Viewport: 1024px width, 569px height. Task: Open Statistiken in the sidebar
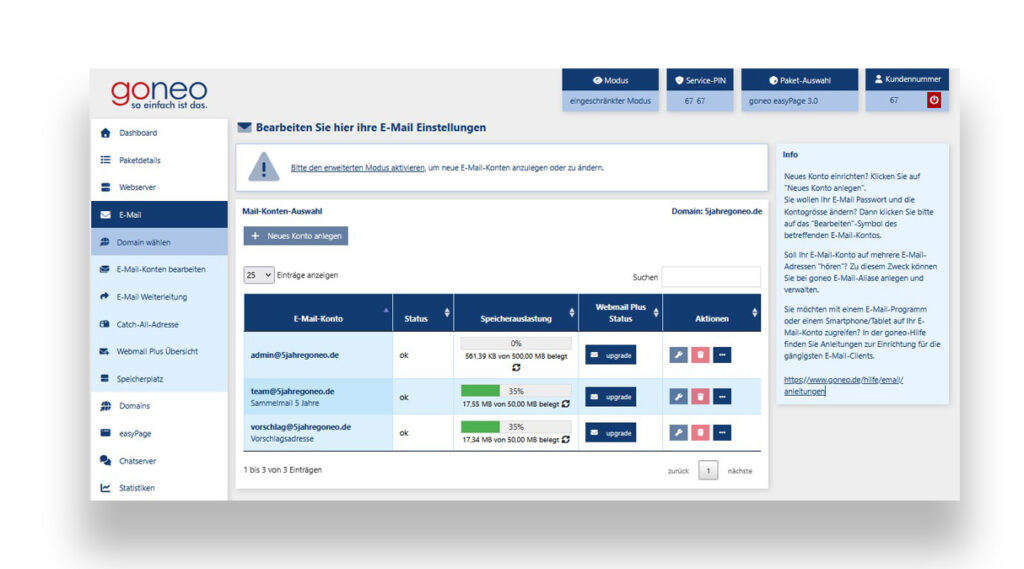pos(159,488)
